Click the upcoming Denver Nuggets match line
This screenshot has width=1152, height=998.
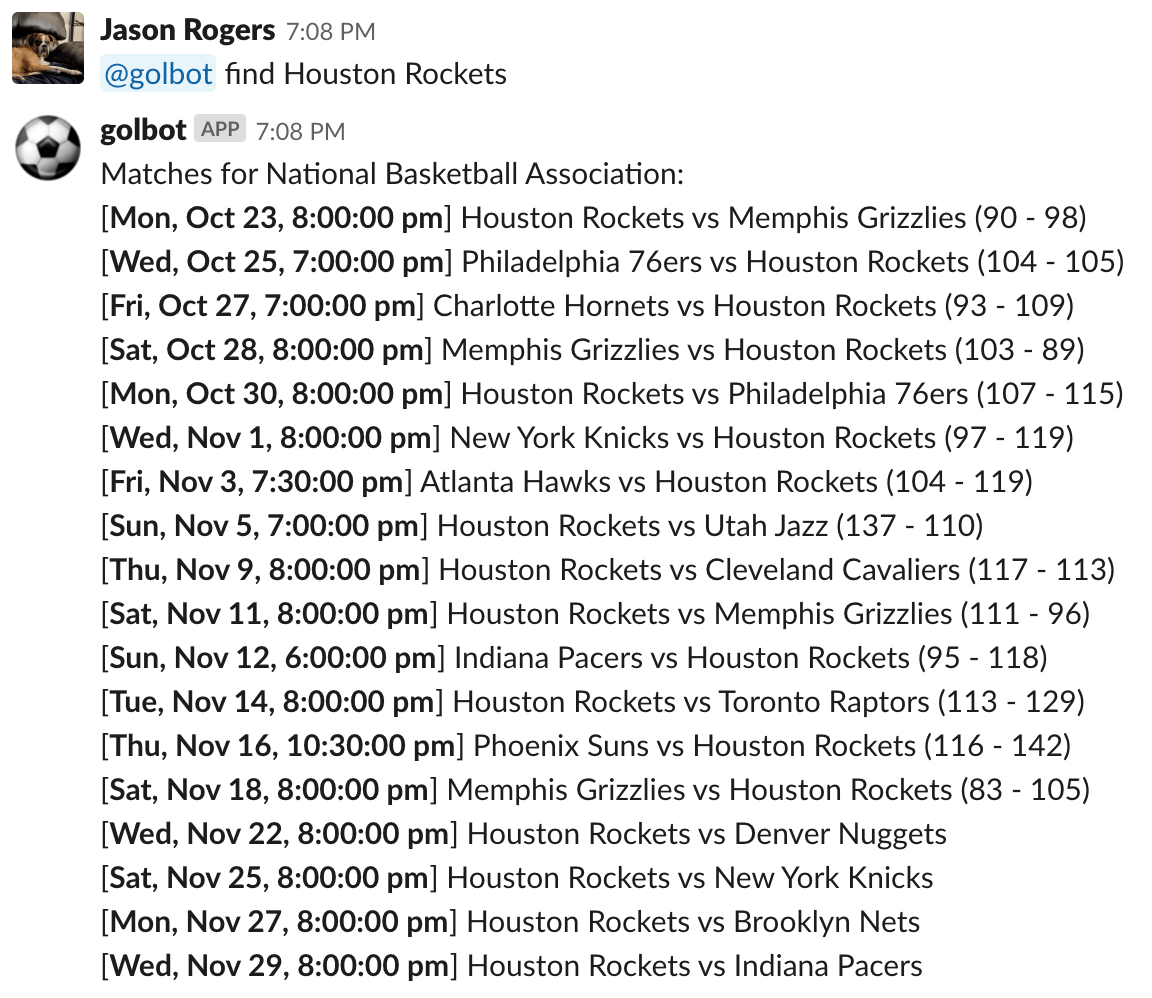(524, 834)
